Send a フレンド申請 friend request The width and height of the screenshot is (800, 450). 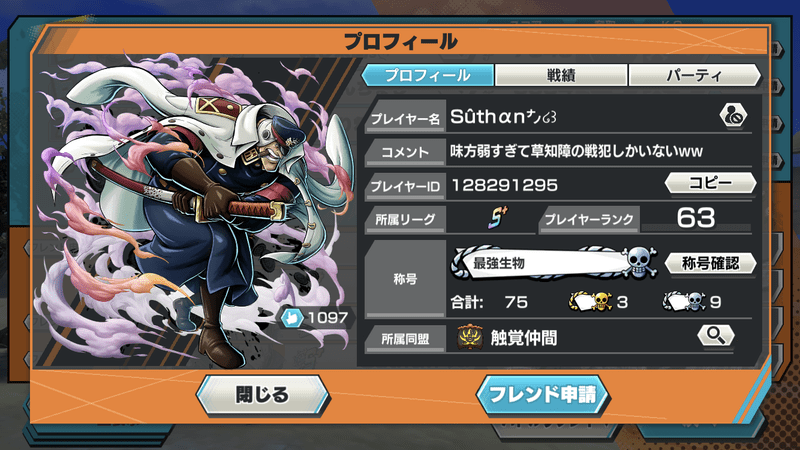coord(543,395)
